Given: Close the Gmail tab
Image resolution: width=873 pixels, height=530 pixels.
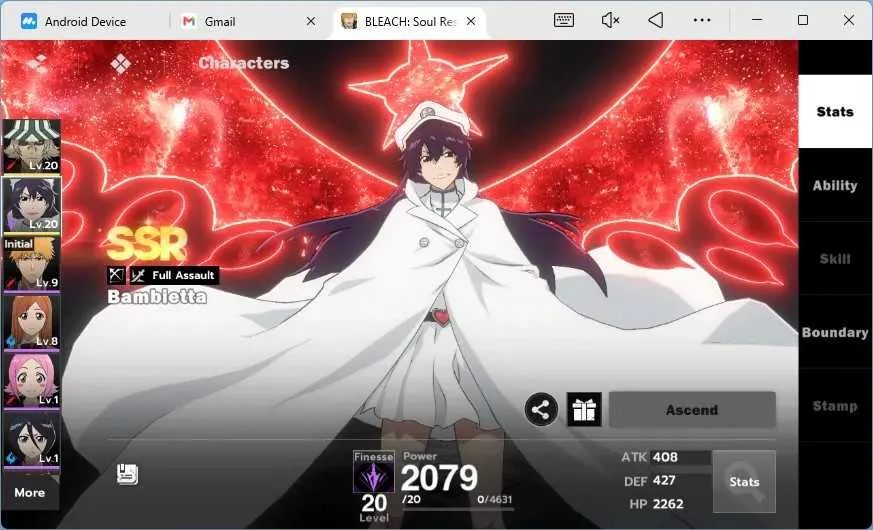Looking at the screenshot, I should [311, 21].
